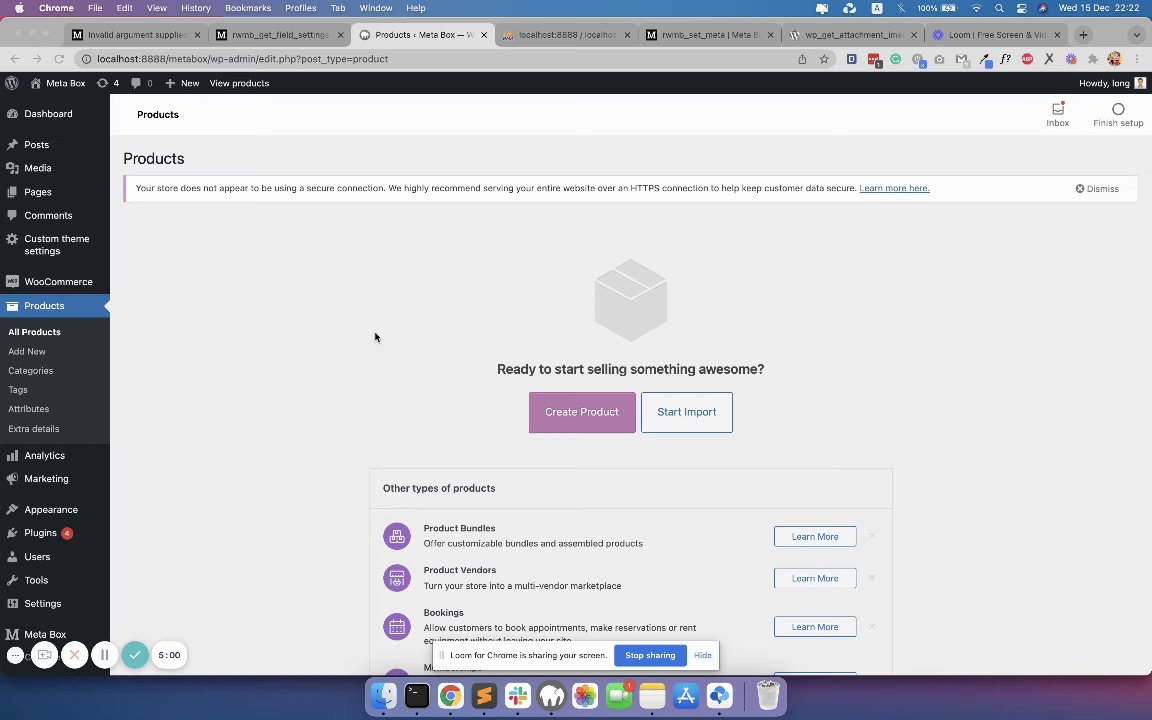This screenshot has width=1152, height=720.
Task: Cancel the Loom recording with the X button
Action: click(x=74, y=655)
